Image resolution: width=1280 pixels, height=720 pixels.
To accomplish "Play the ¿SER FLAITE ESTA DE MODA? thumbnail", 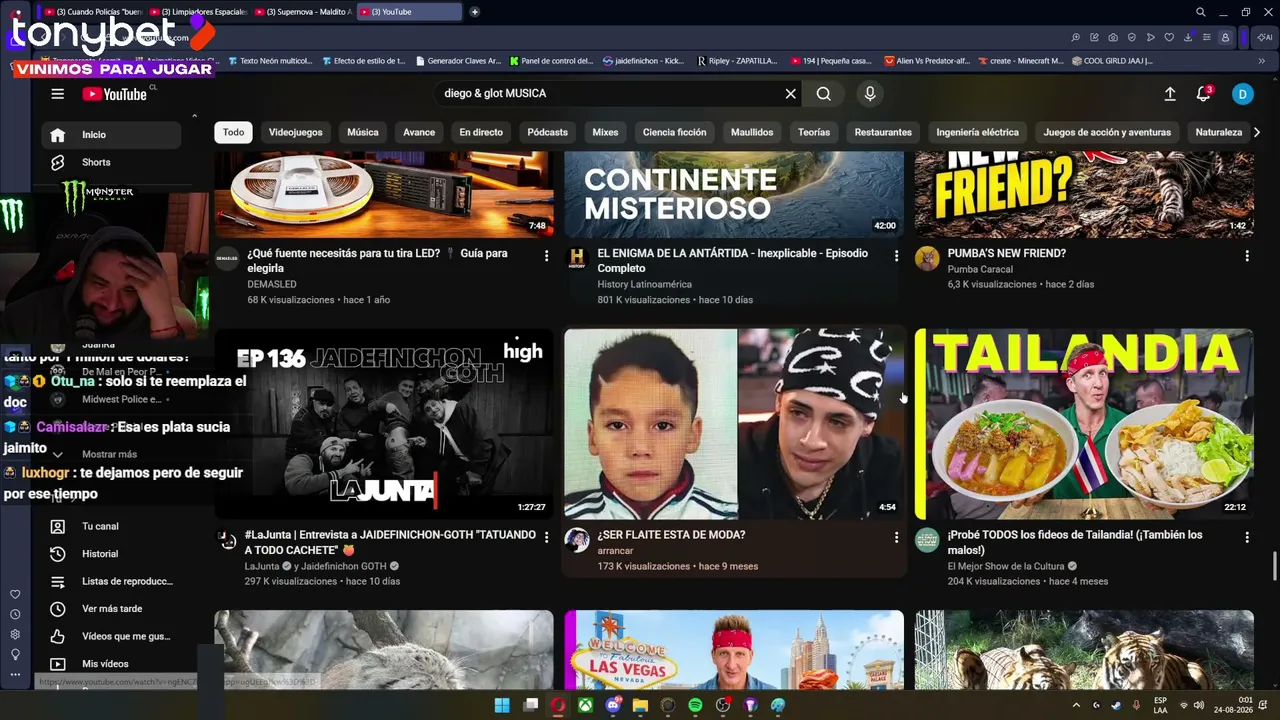I will point(734,424).
